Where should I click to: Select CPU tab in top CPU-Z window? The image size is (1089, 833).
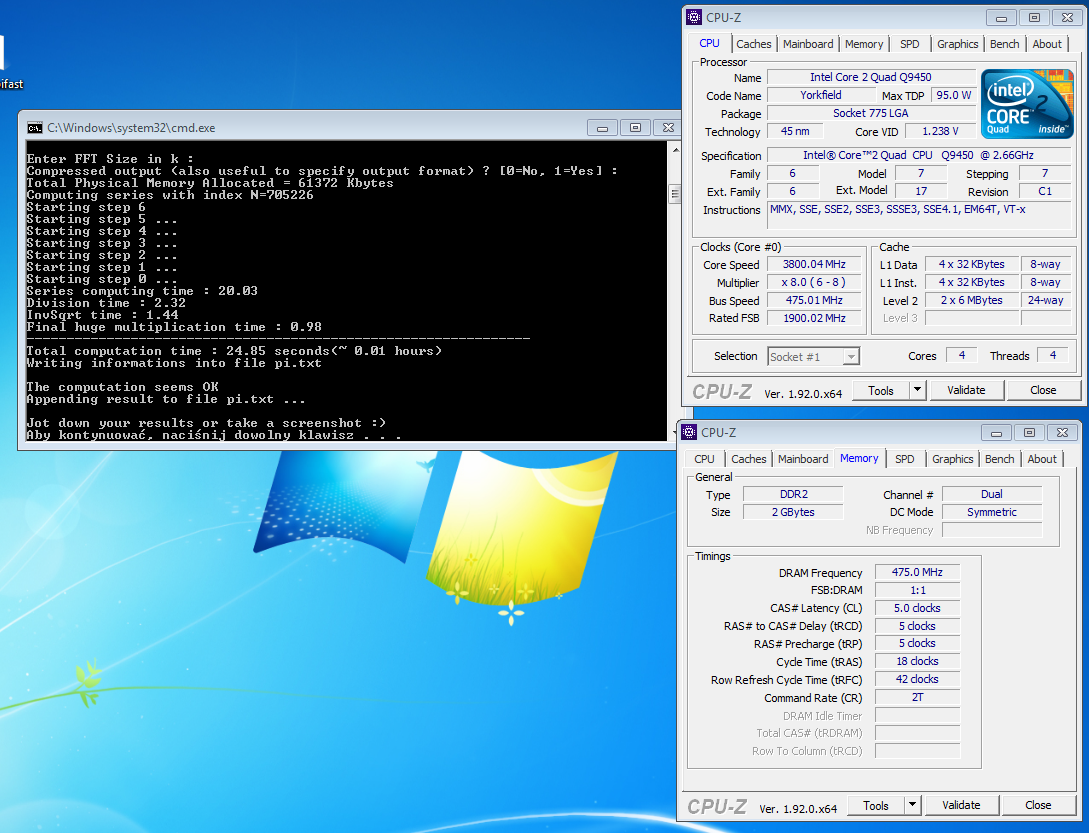[709, 43]
